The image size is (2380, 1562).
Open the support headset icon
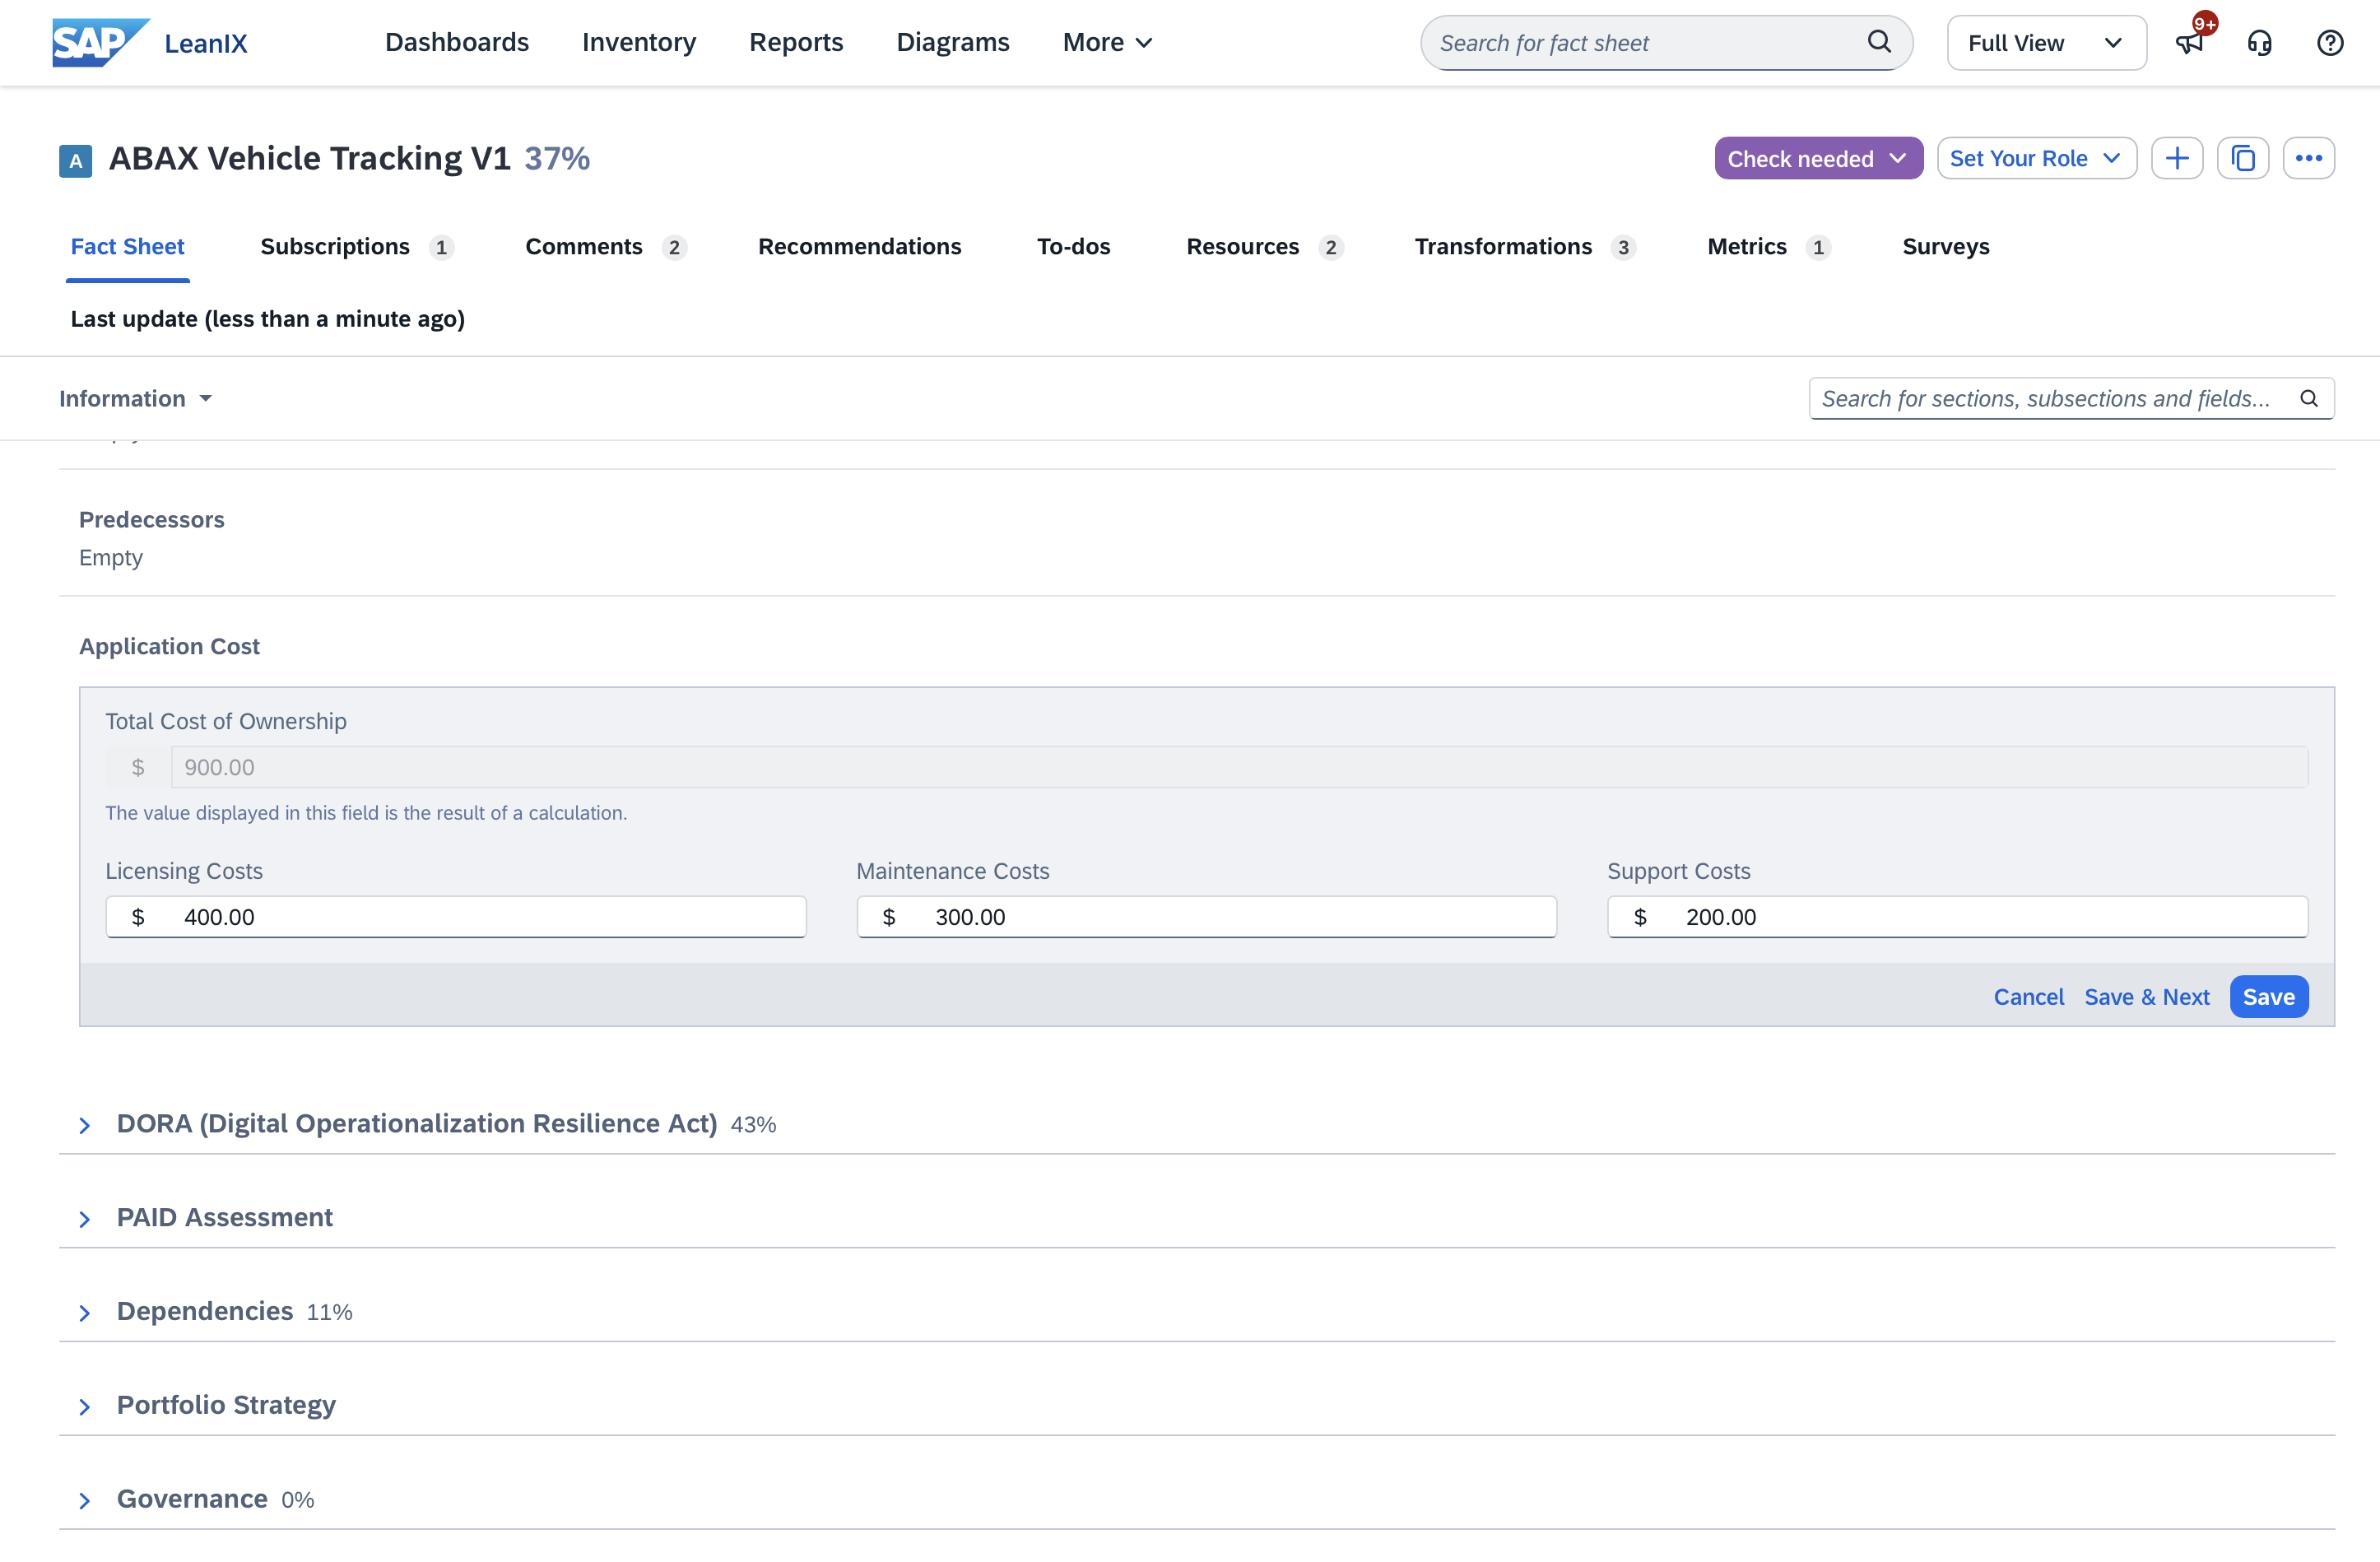pos(2260,42)
